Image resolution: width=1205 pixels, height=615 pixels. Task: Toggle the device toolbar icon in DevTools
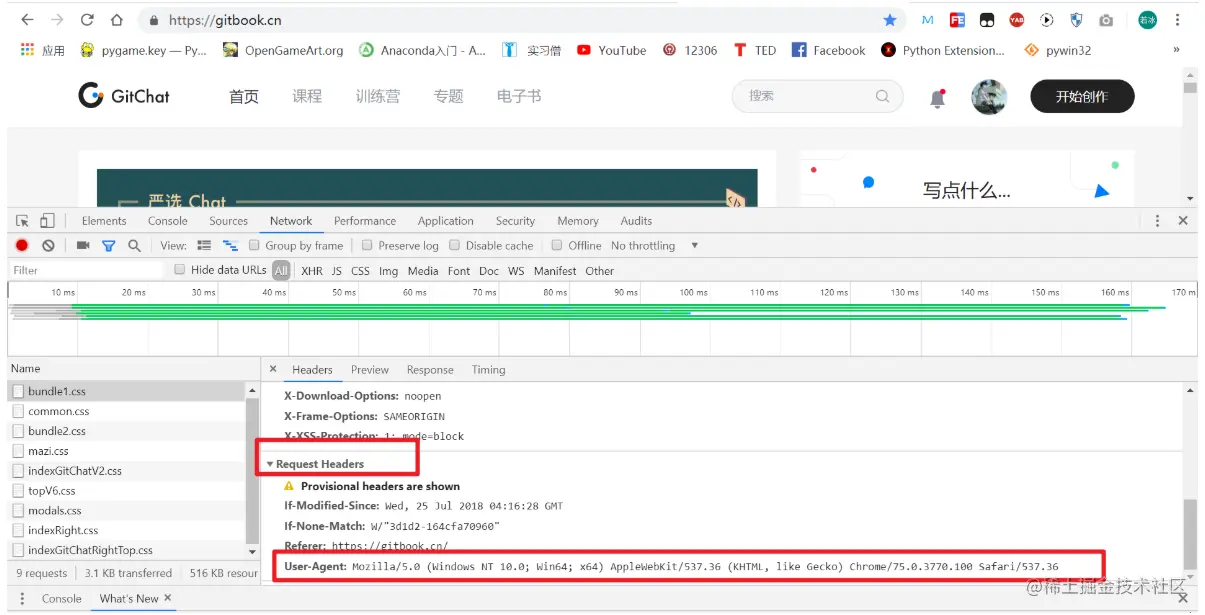[47, 221]
